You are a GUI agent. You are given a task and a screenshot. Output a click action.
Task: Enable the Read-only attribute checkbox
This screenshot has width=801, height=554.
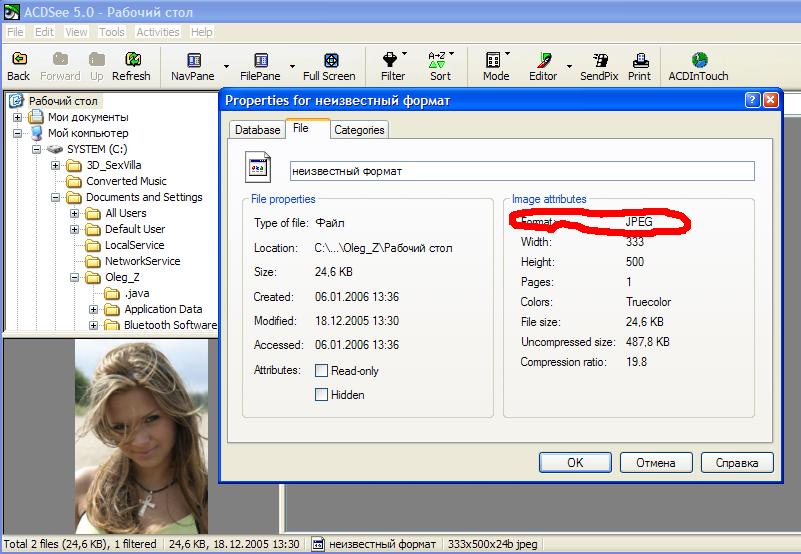click(x=322, y=371)
